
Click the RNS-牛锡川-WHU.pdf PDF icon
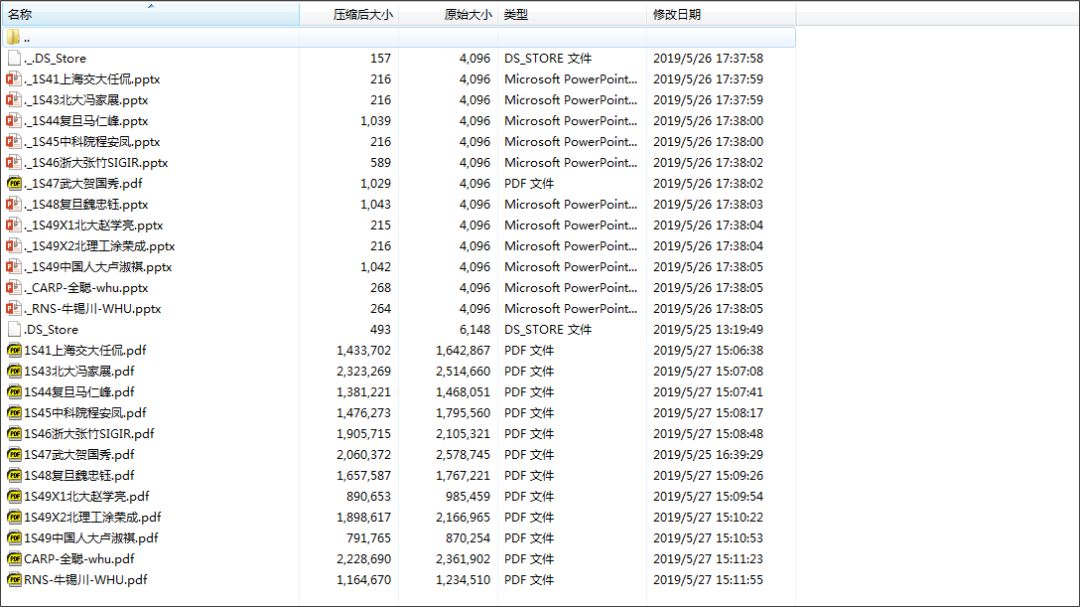point(14,579)
